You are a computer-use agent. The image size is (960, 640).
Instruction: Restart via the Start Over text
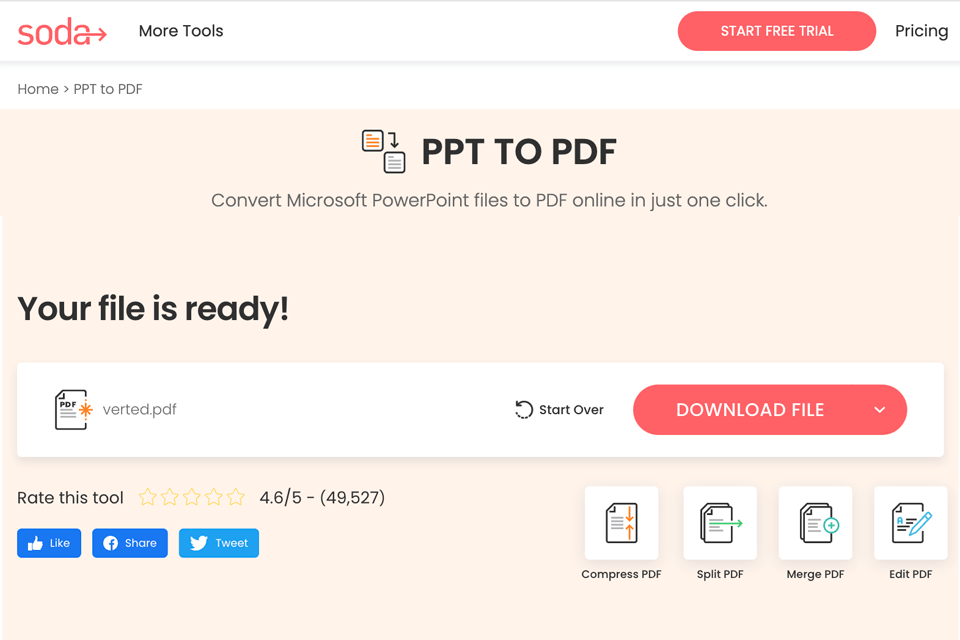click(571, 410)
